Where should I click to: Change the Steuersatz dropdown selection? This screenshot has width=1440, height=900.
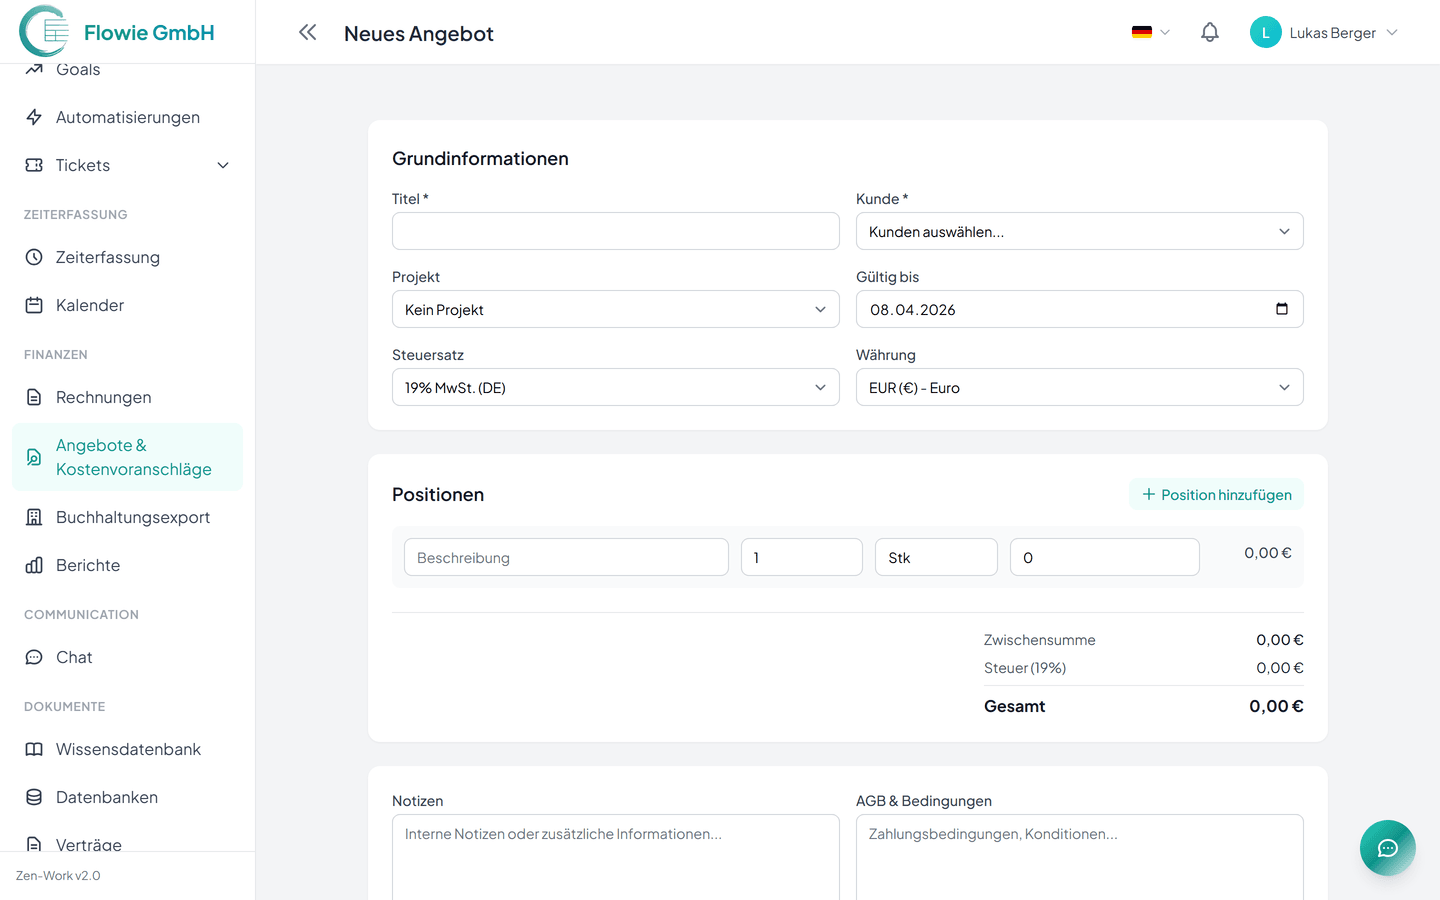click(615, 388)
